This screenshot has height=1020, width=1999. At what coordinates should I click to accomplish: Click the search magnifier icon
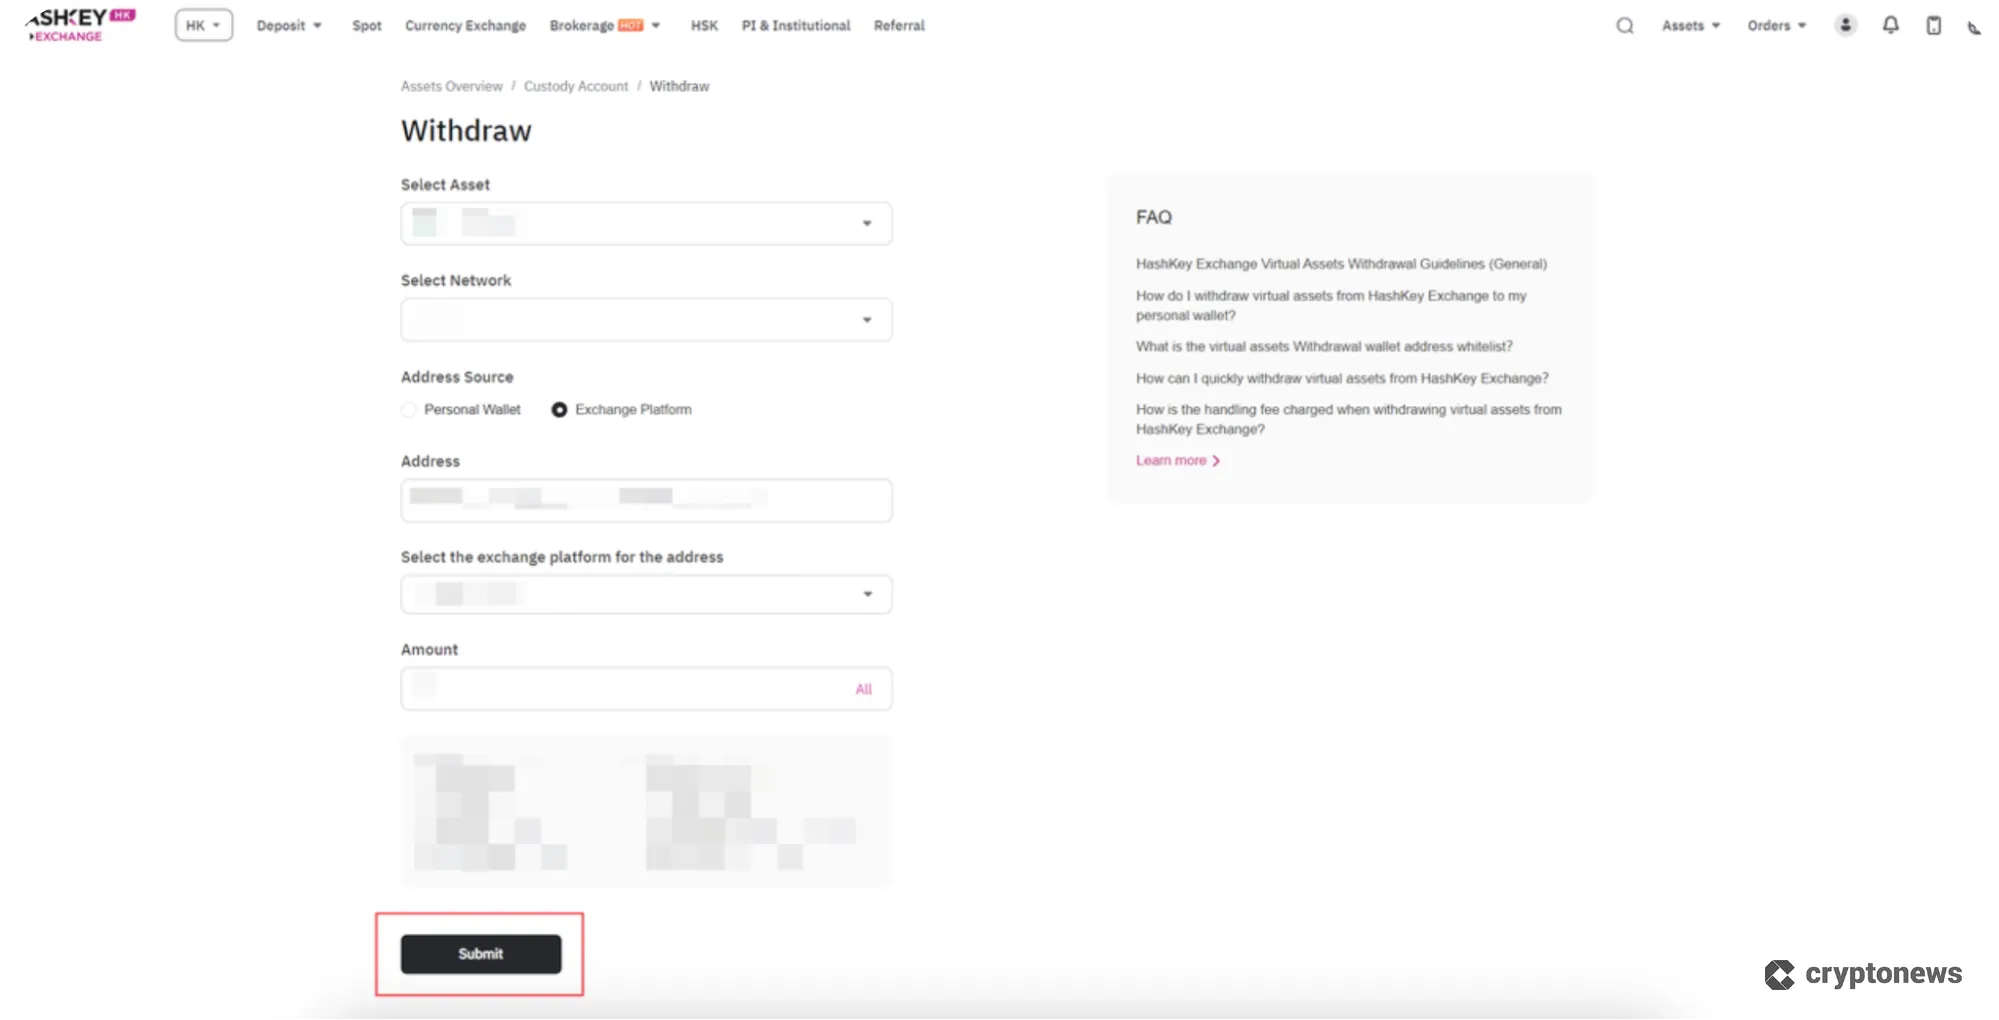coord(1624,26)
